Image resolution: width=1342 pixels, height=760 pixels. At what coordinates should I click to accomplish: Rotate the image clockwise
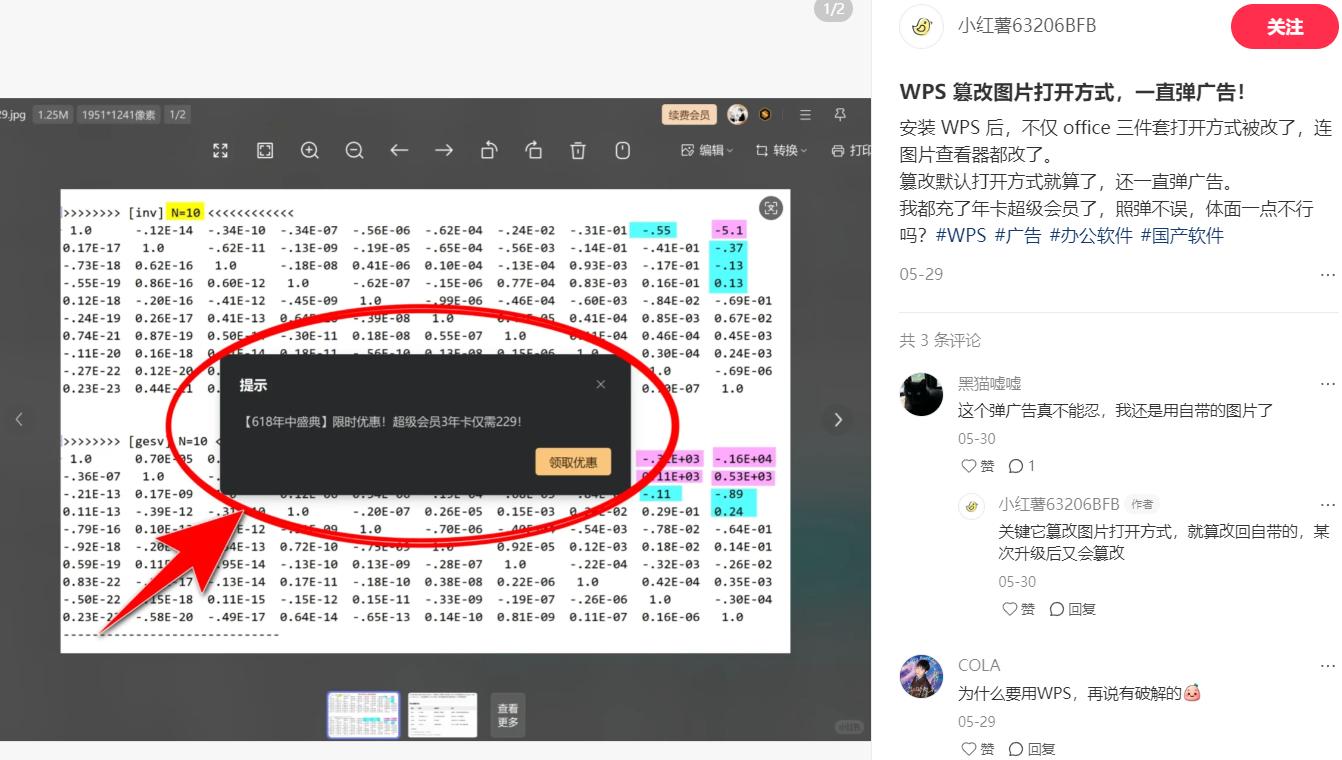pyautogui.click(x=534, y=150)
